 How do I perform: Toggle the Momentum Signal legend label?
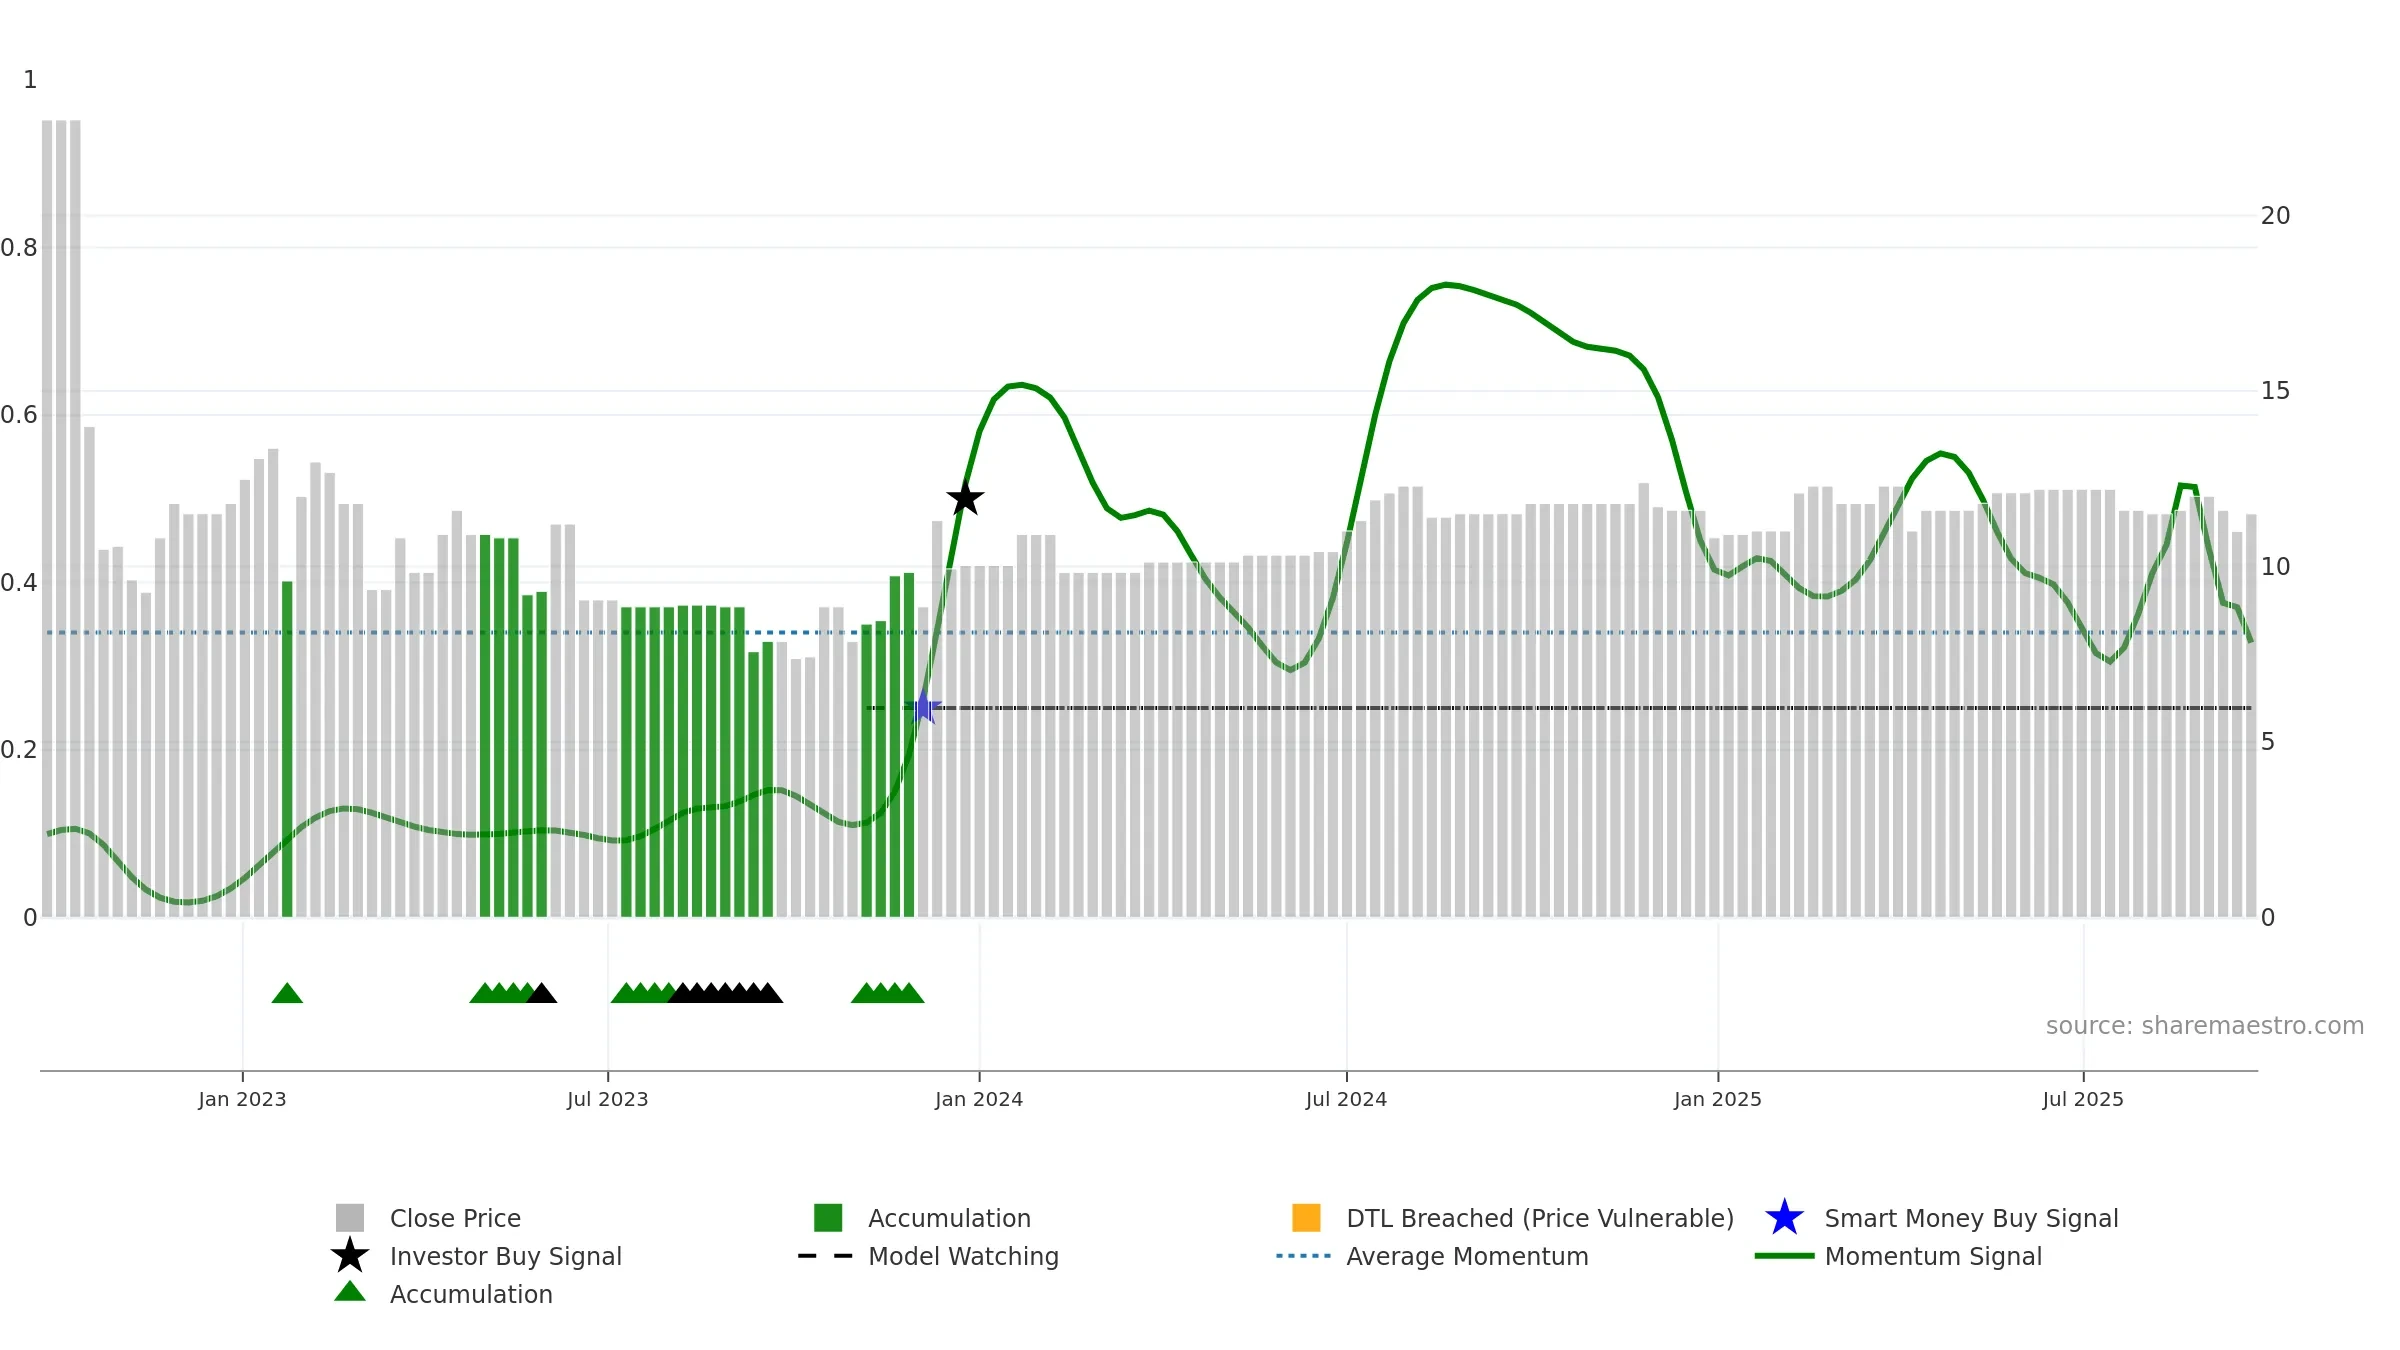1933,1256
